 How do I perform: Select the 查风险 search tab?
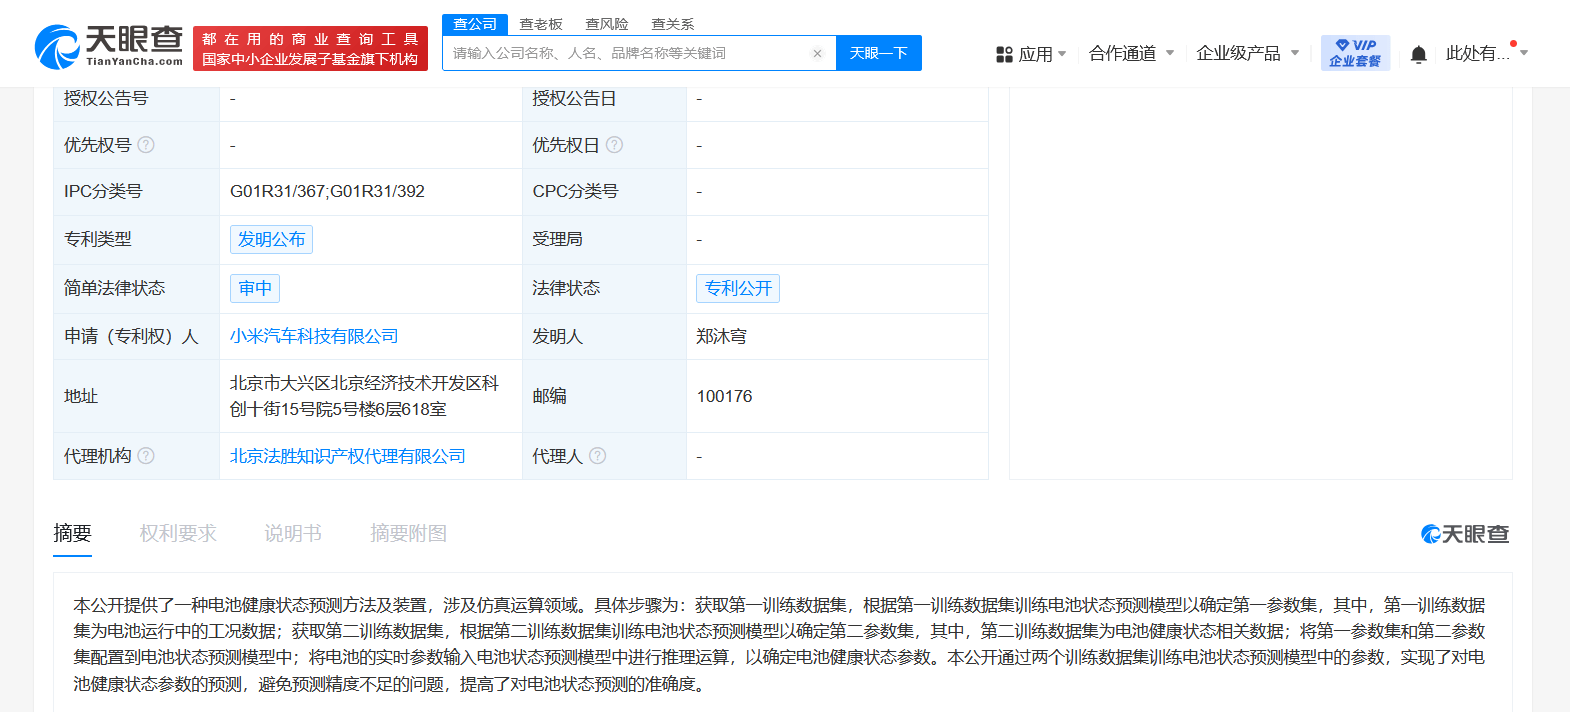(x=607, y=24)
